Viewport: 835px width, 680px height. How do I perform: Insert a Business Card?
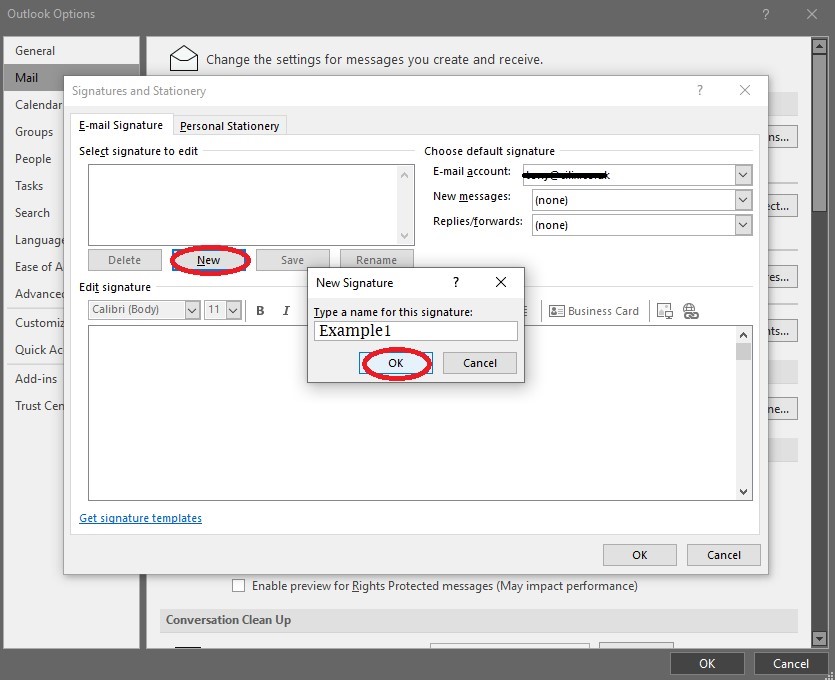point(594,311)
